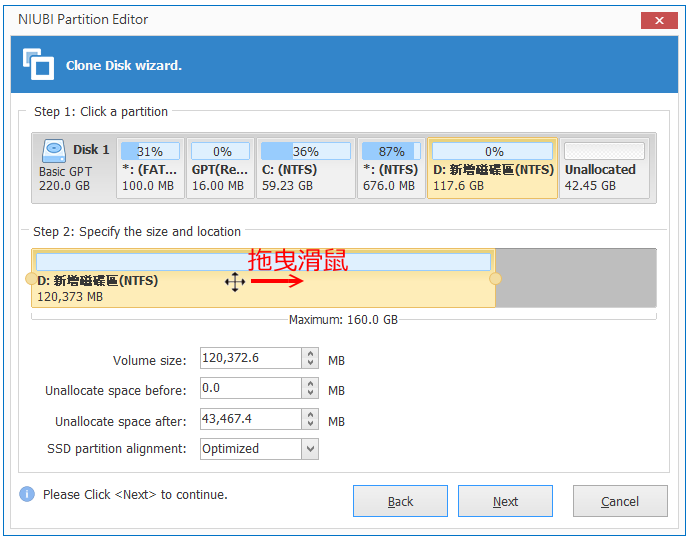Click the Unallocate space after field
Image resolution: width=690 pixels, height=538 pixels.
[x=251, y=419]
